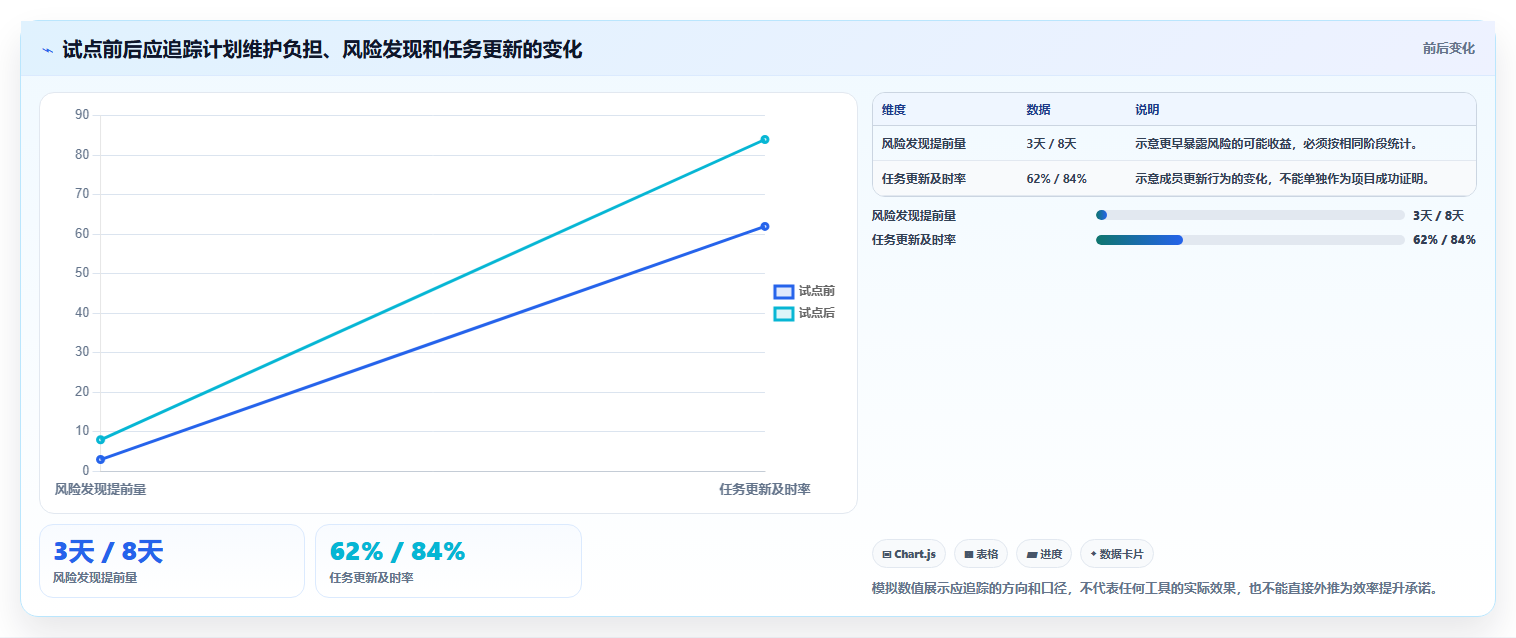
Task: Click the 试点前 data point at 62
Action: click(x=765, y=226)
